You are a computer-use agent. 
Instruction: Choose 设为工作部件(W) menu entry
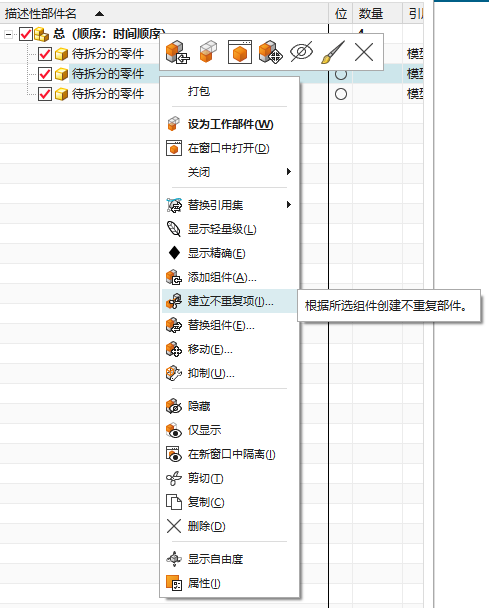point(230,124)
